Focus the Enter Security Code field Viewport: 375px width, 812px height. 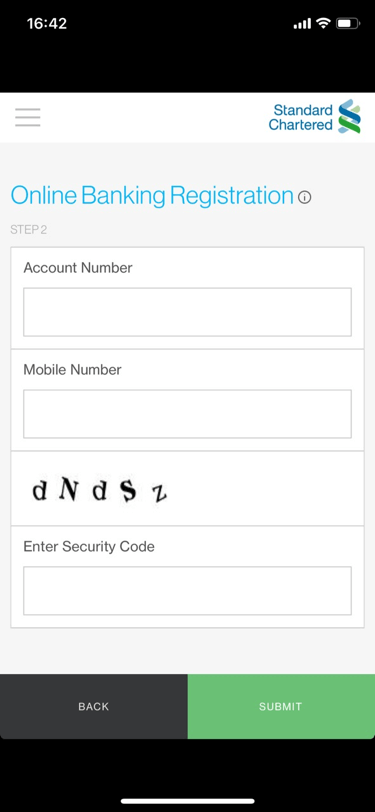(187, 590)
